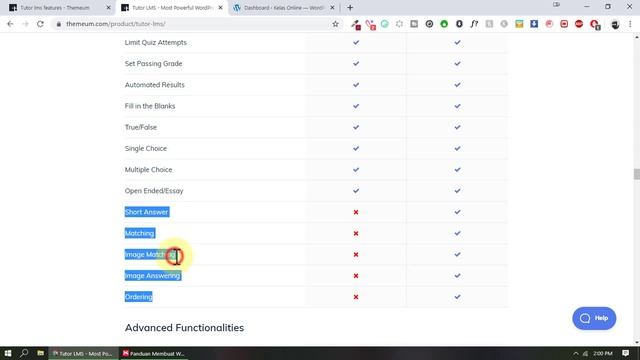This screenshot has width=640, height=360.
Task: Open the taskbar clock showing 2:00 PM
Action: pos(603,353)
